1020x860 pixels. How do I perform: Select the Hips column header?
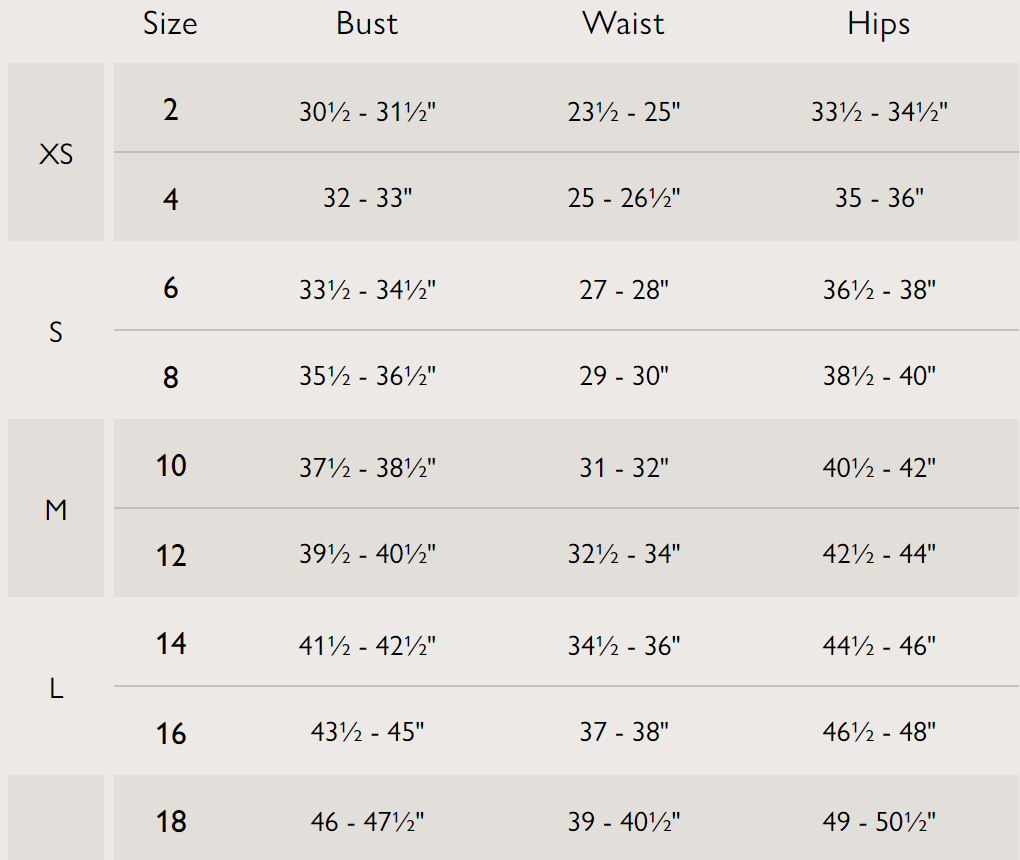point(879,24)
